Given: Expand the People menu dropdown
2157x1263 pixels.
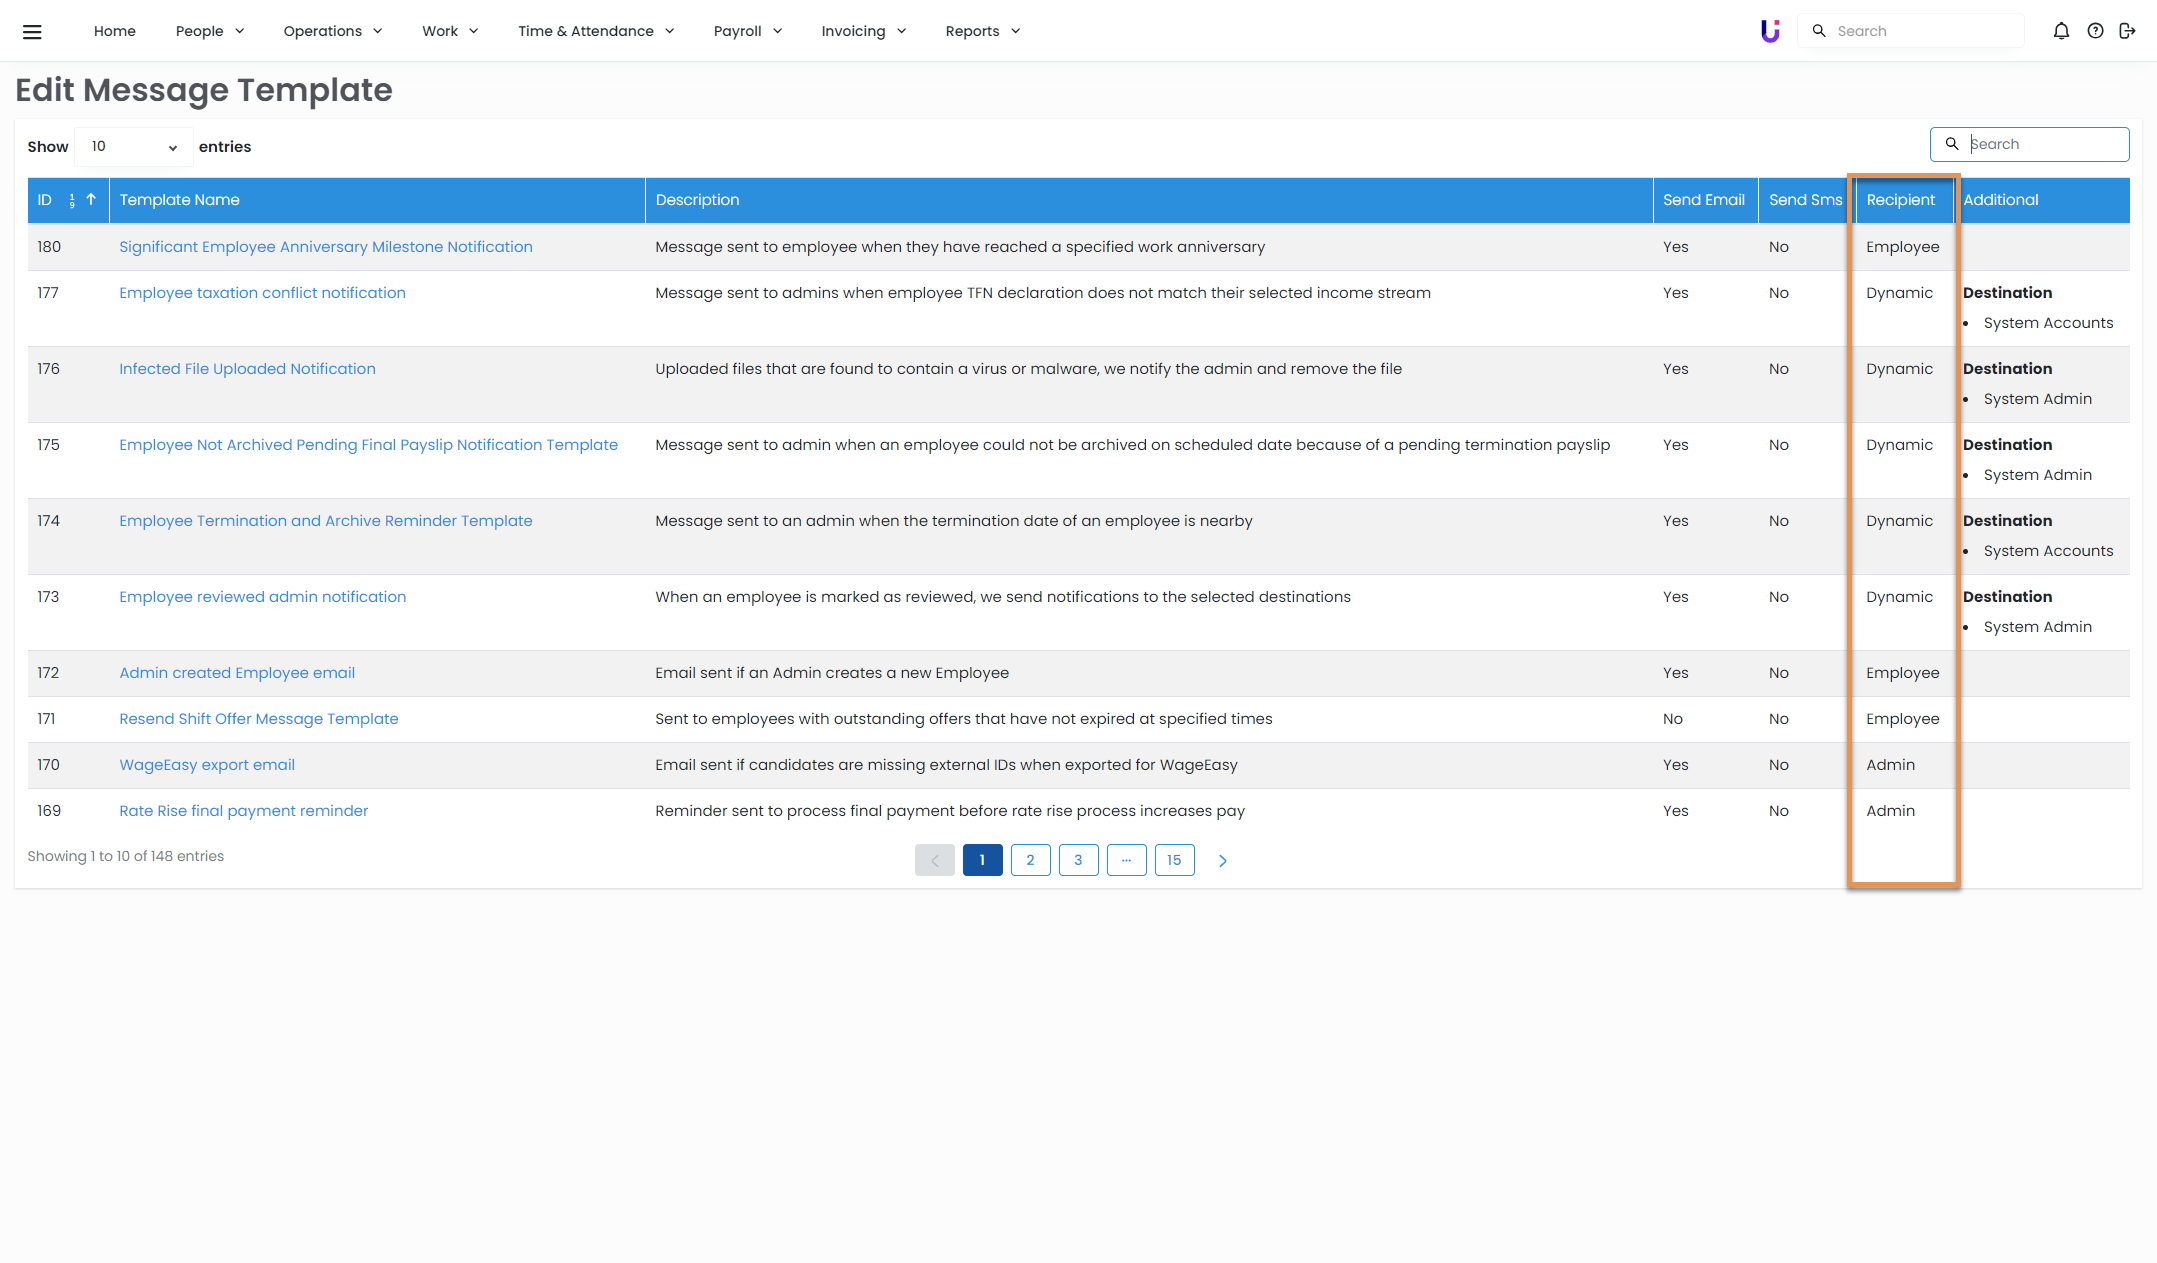Looking at the screenshot, I should (x=210, y=31).
